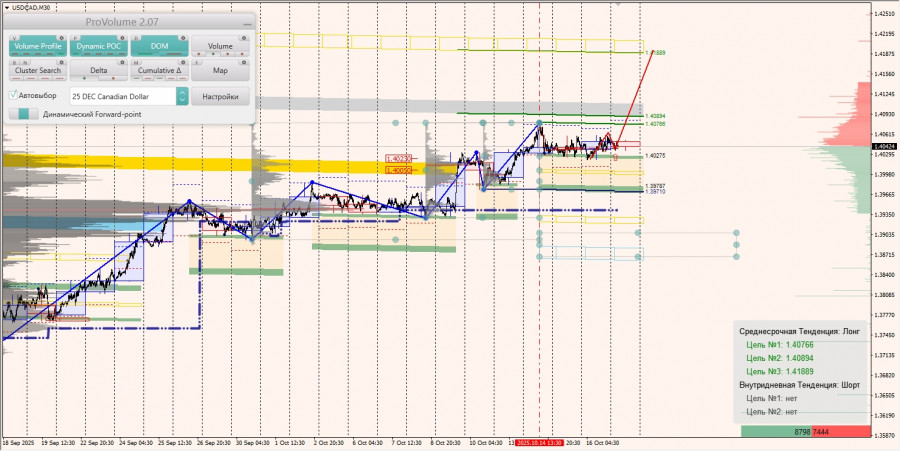Toggle the Volume Profile indicator off
The image size is (900, 451).
pos(38,46)
